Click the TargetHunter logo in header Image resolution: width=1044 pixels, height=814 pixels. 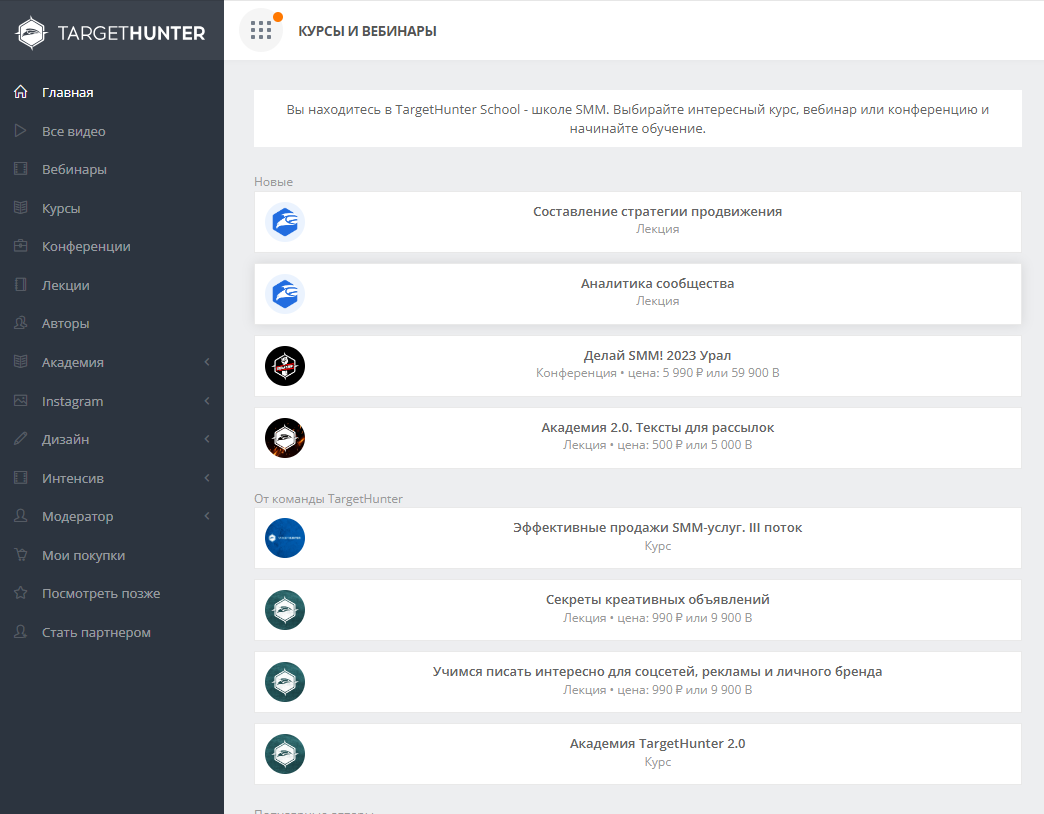coord(111,32)
